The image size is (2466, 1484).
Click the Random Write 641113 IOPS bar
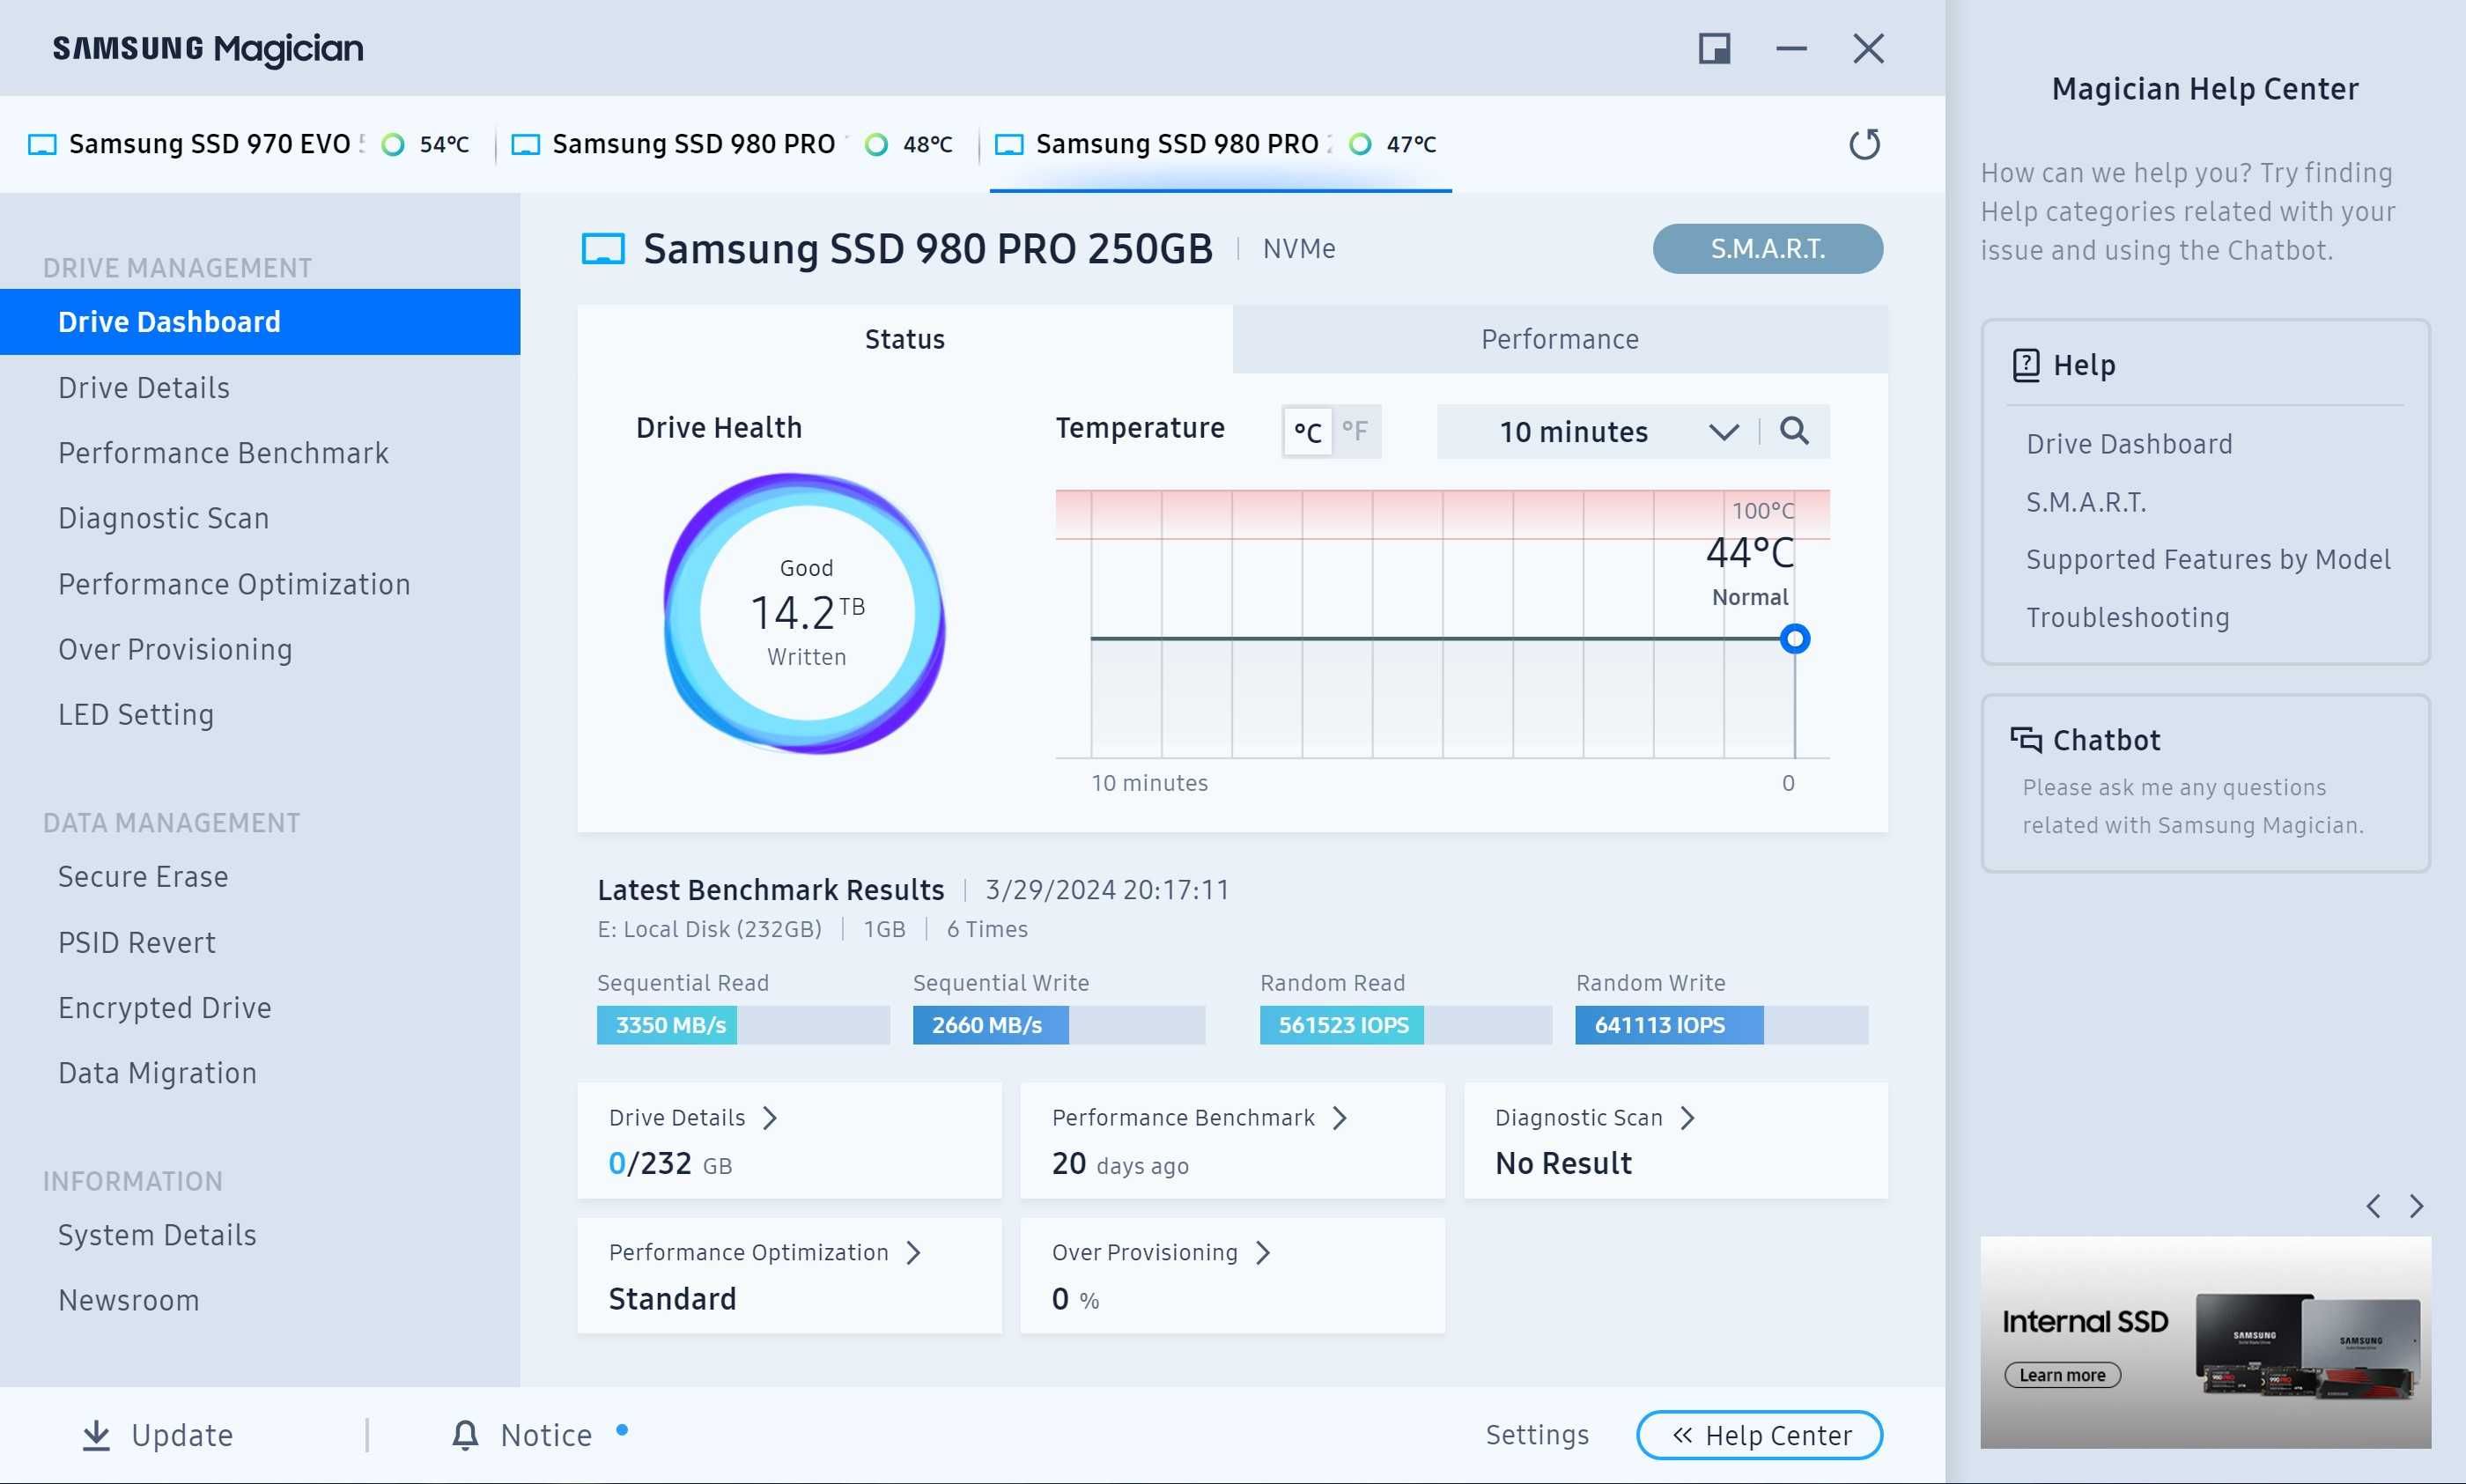tap(1721, 1025)
